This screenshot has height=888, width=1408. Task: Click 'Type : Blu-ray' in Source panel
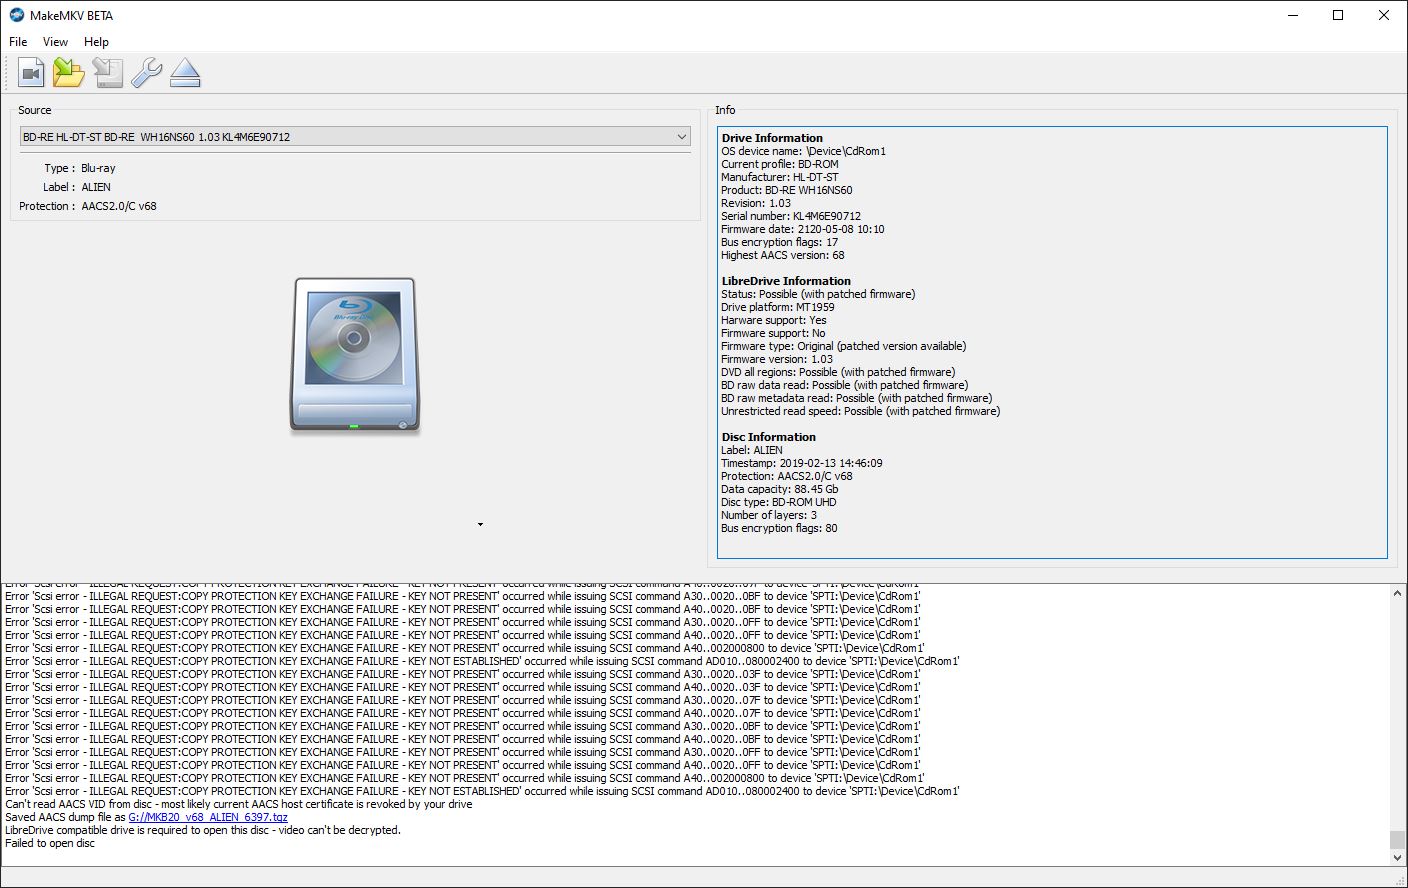coord(80,168)
